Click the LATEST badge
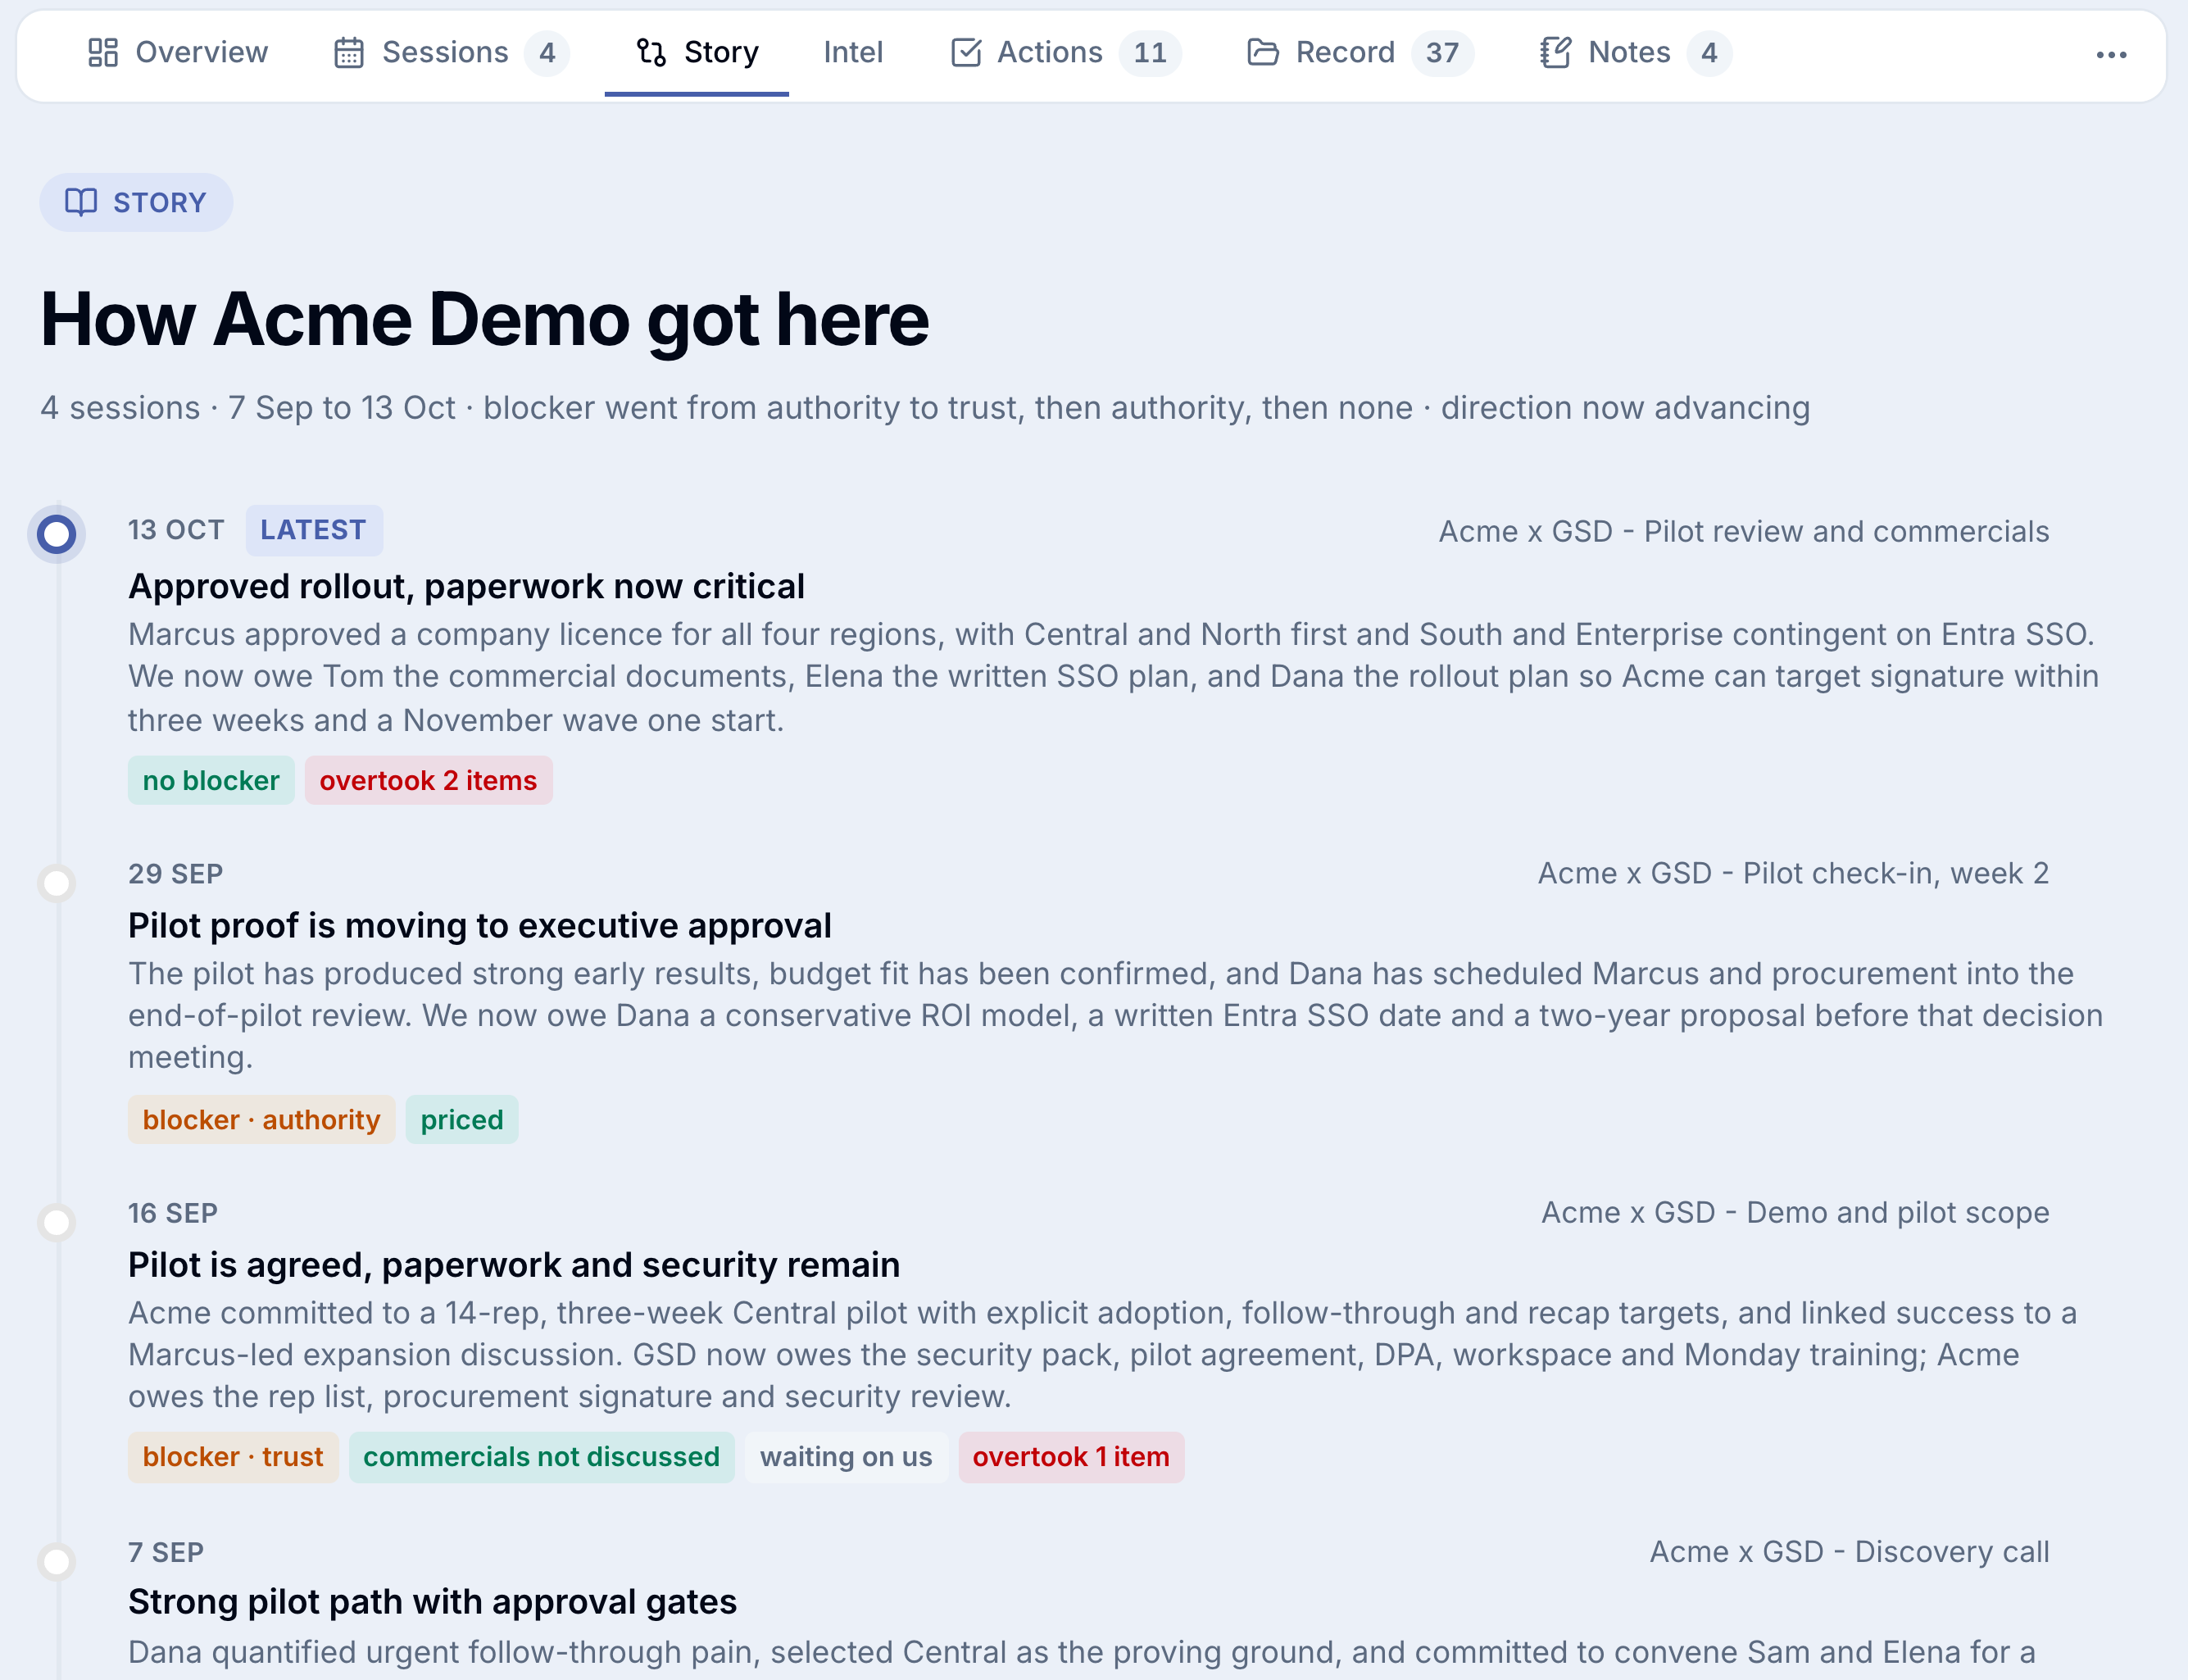The width and height of the screenshot is (2188, 1680). click(314, 530)
